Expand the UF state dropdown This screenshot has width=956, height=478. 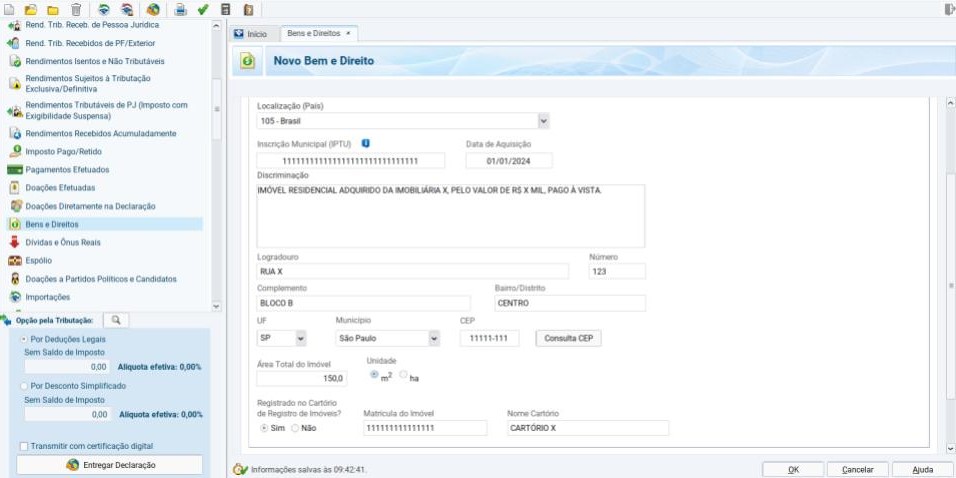click(x=300, y=339)
